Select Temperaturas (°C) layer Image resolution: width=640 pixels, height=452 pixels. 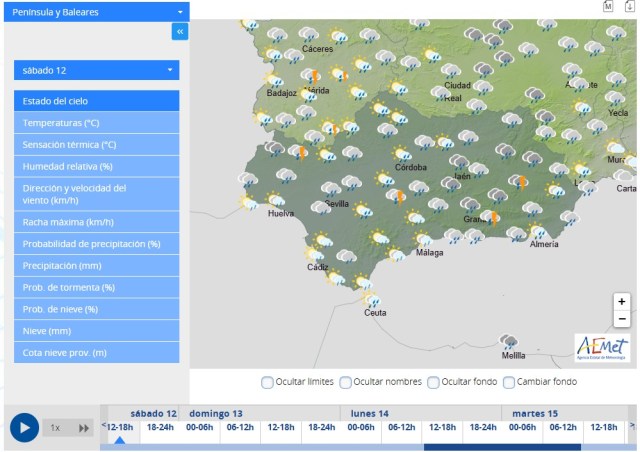pyautogui.click(x=97, y=122)
